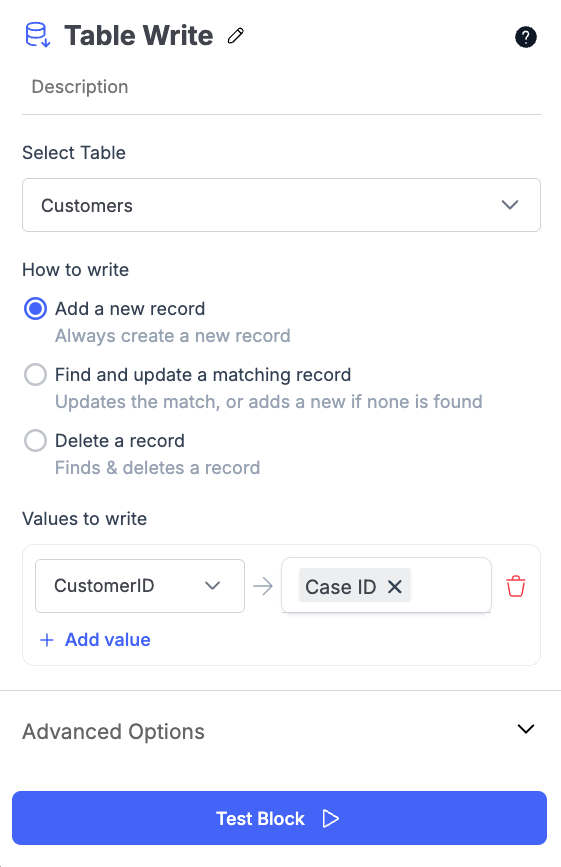Run the Test Block button

click(280, 818)
